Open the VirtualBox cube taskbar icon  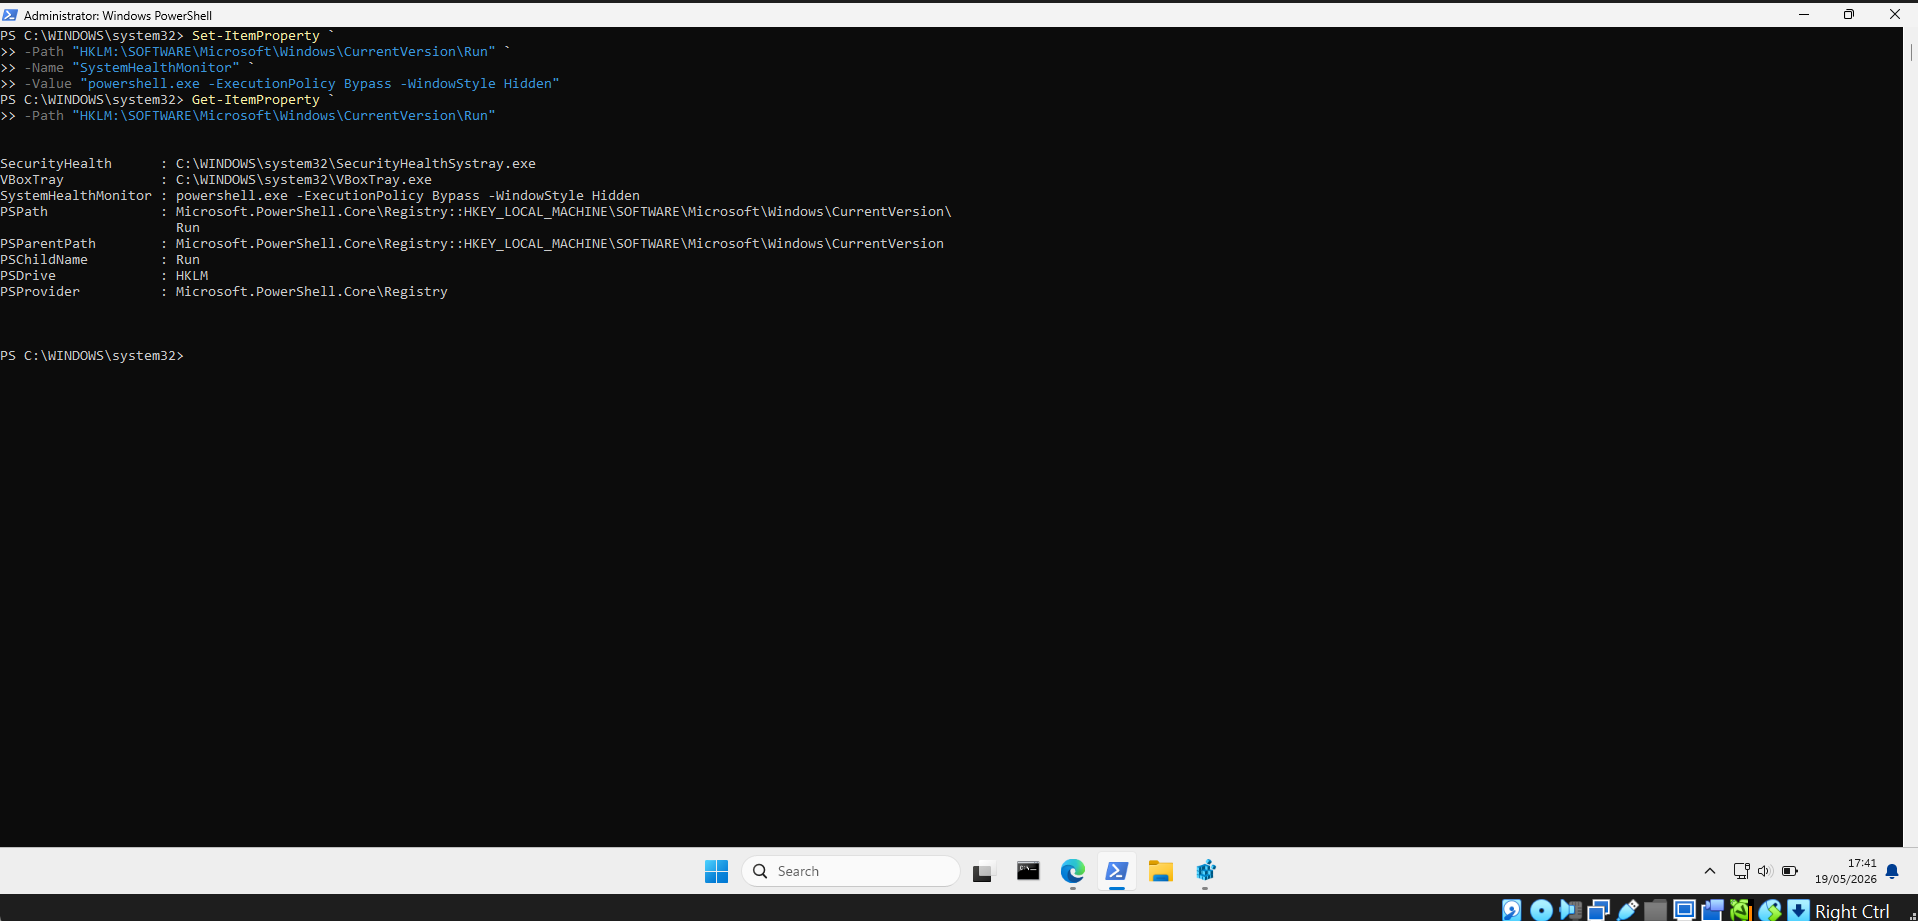coord(1205,871)
